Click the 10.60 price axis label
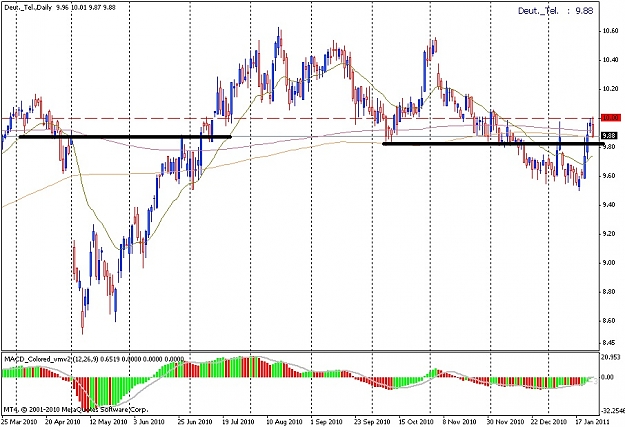625x427 pixels. tap(611, 31)
